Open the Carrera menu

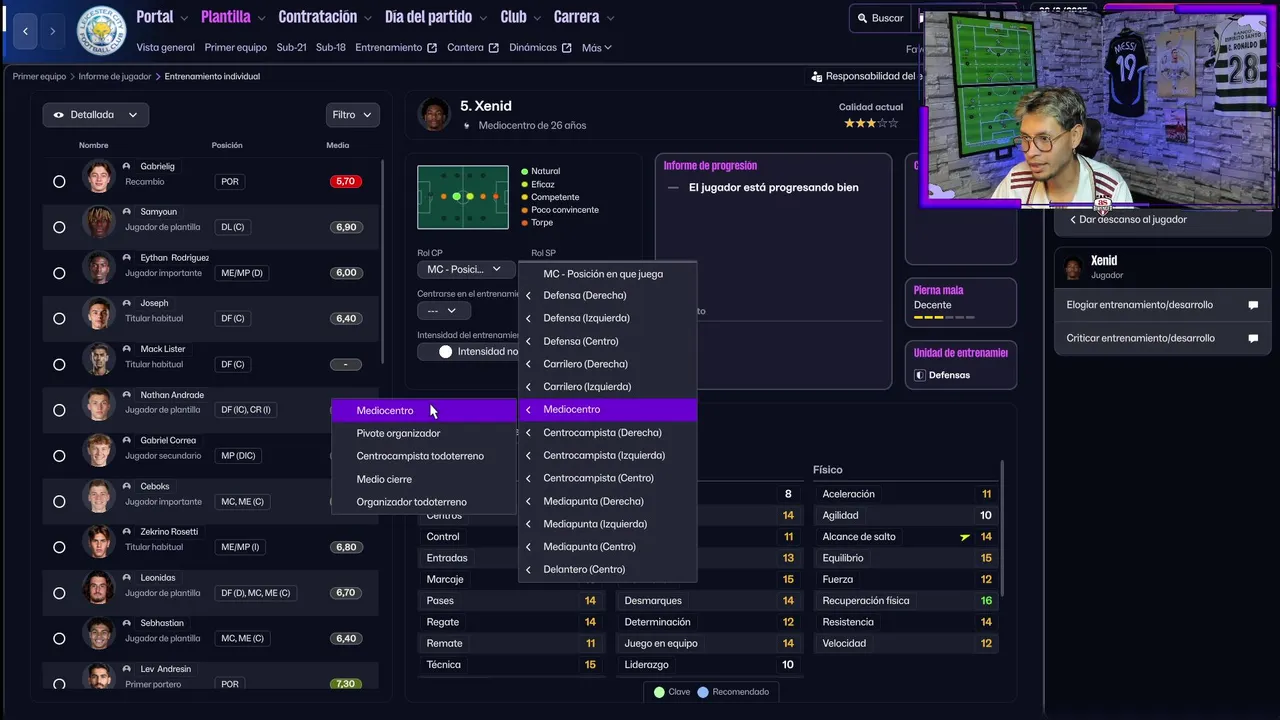point(584,17)
